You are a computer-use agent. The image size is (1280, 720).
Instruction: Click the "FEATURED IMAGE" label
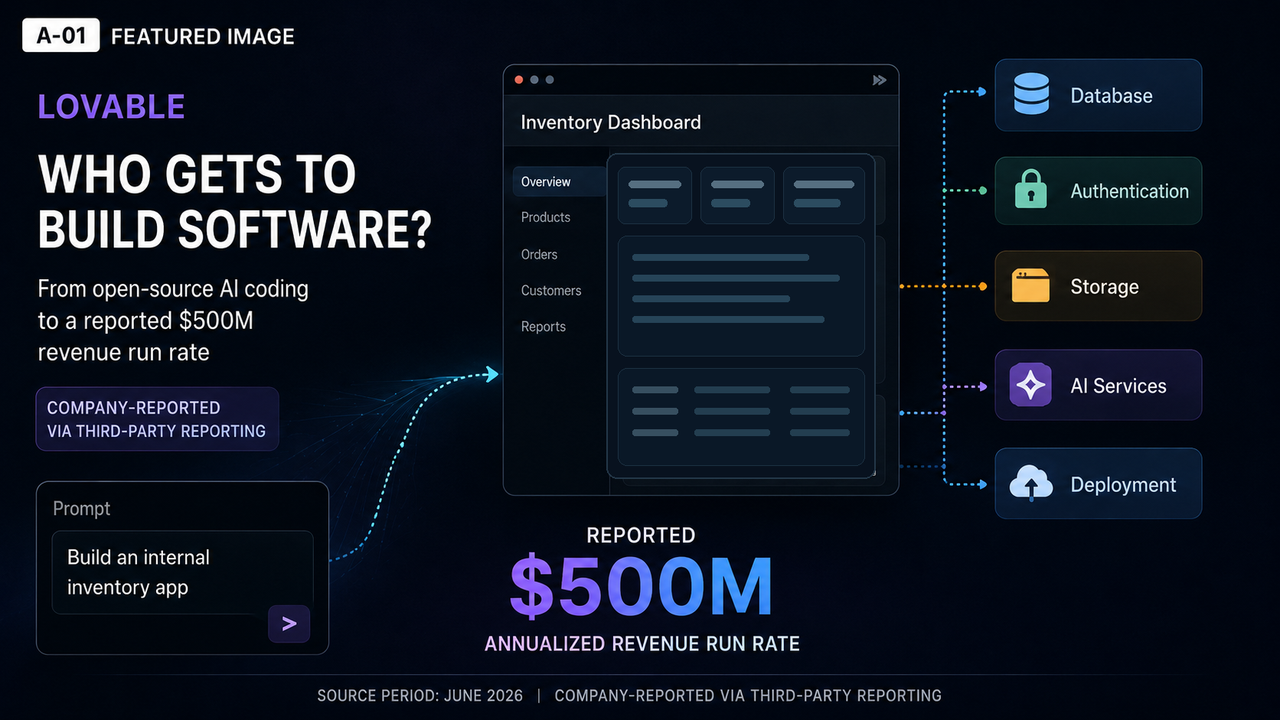[x=203, y=37]
